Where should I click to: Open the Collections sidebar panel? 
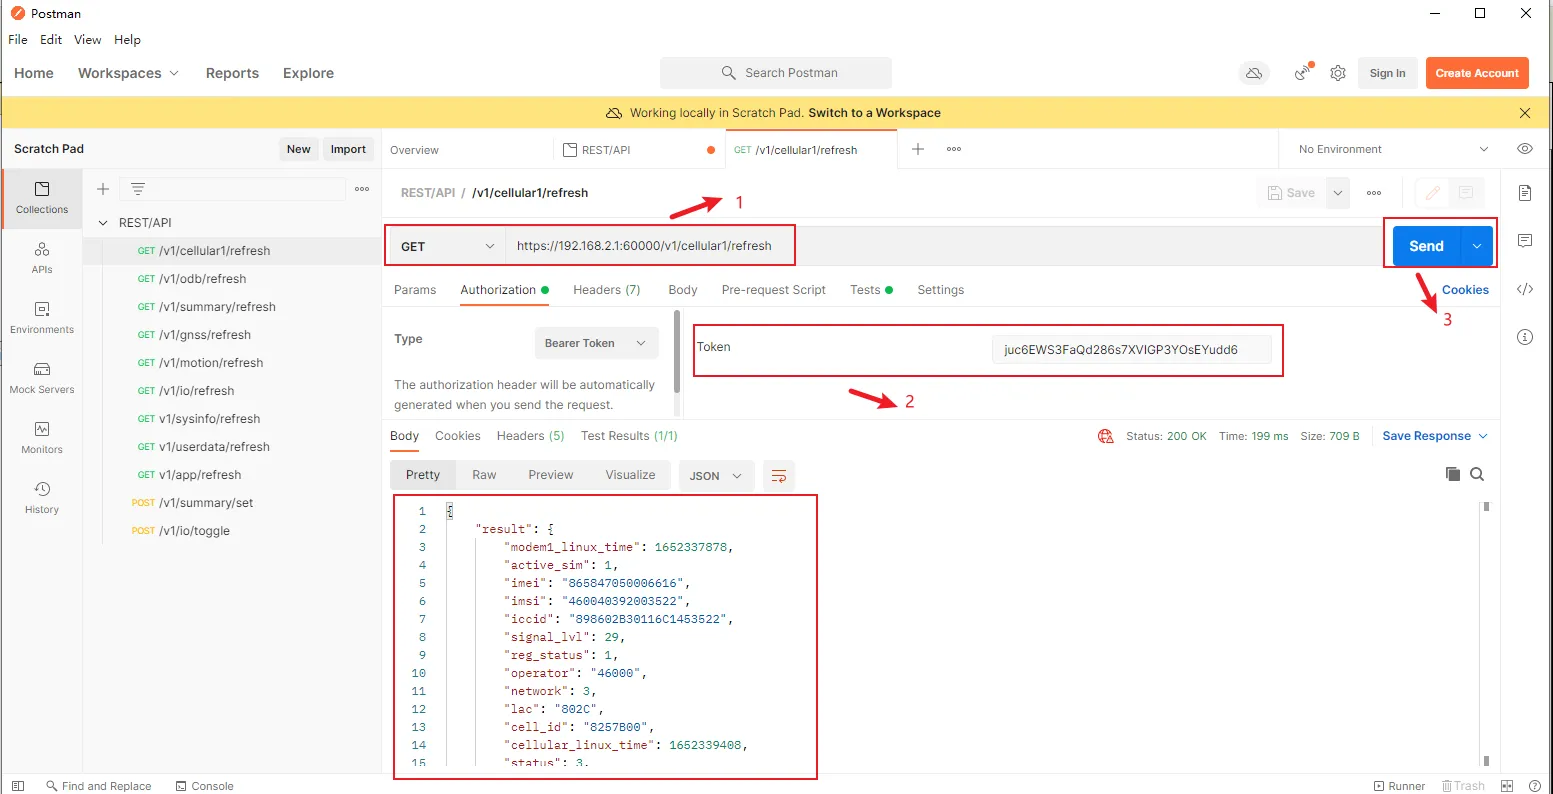(x=42, y=197)
